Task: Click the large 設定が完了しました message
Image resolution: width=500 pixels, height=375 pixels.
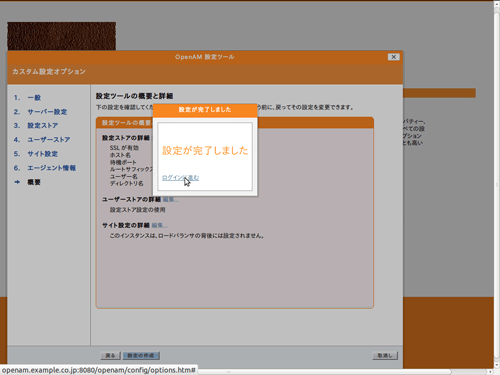Action: [x=205, y=151]
